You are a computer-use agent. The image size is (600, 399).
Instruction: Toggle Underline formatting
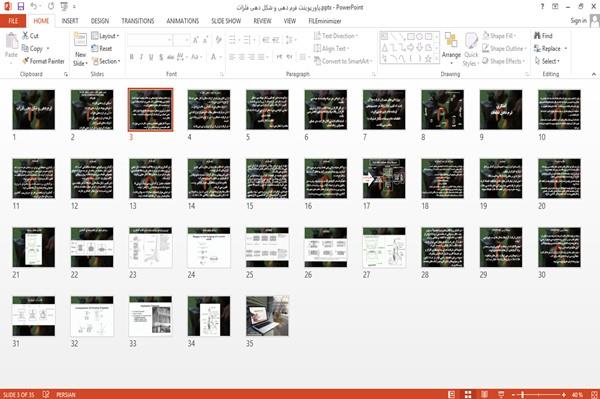(x=151, y=57)
